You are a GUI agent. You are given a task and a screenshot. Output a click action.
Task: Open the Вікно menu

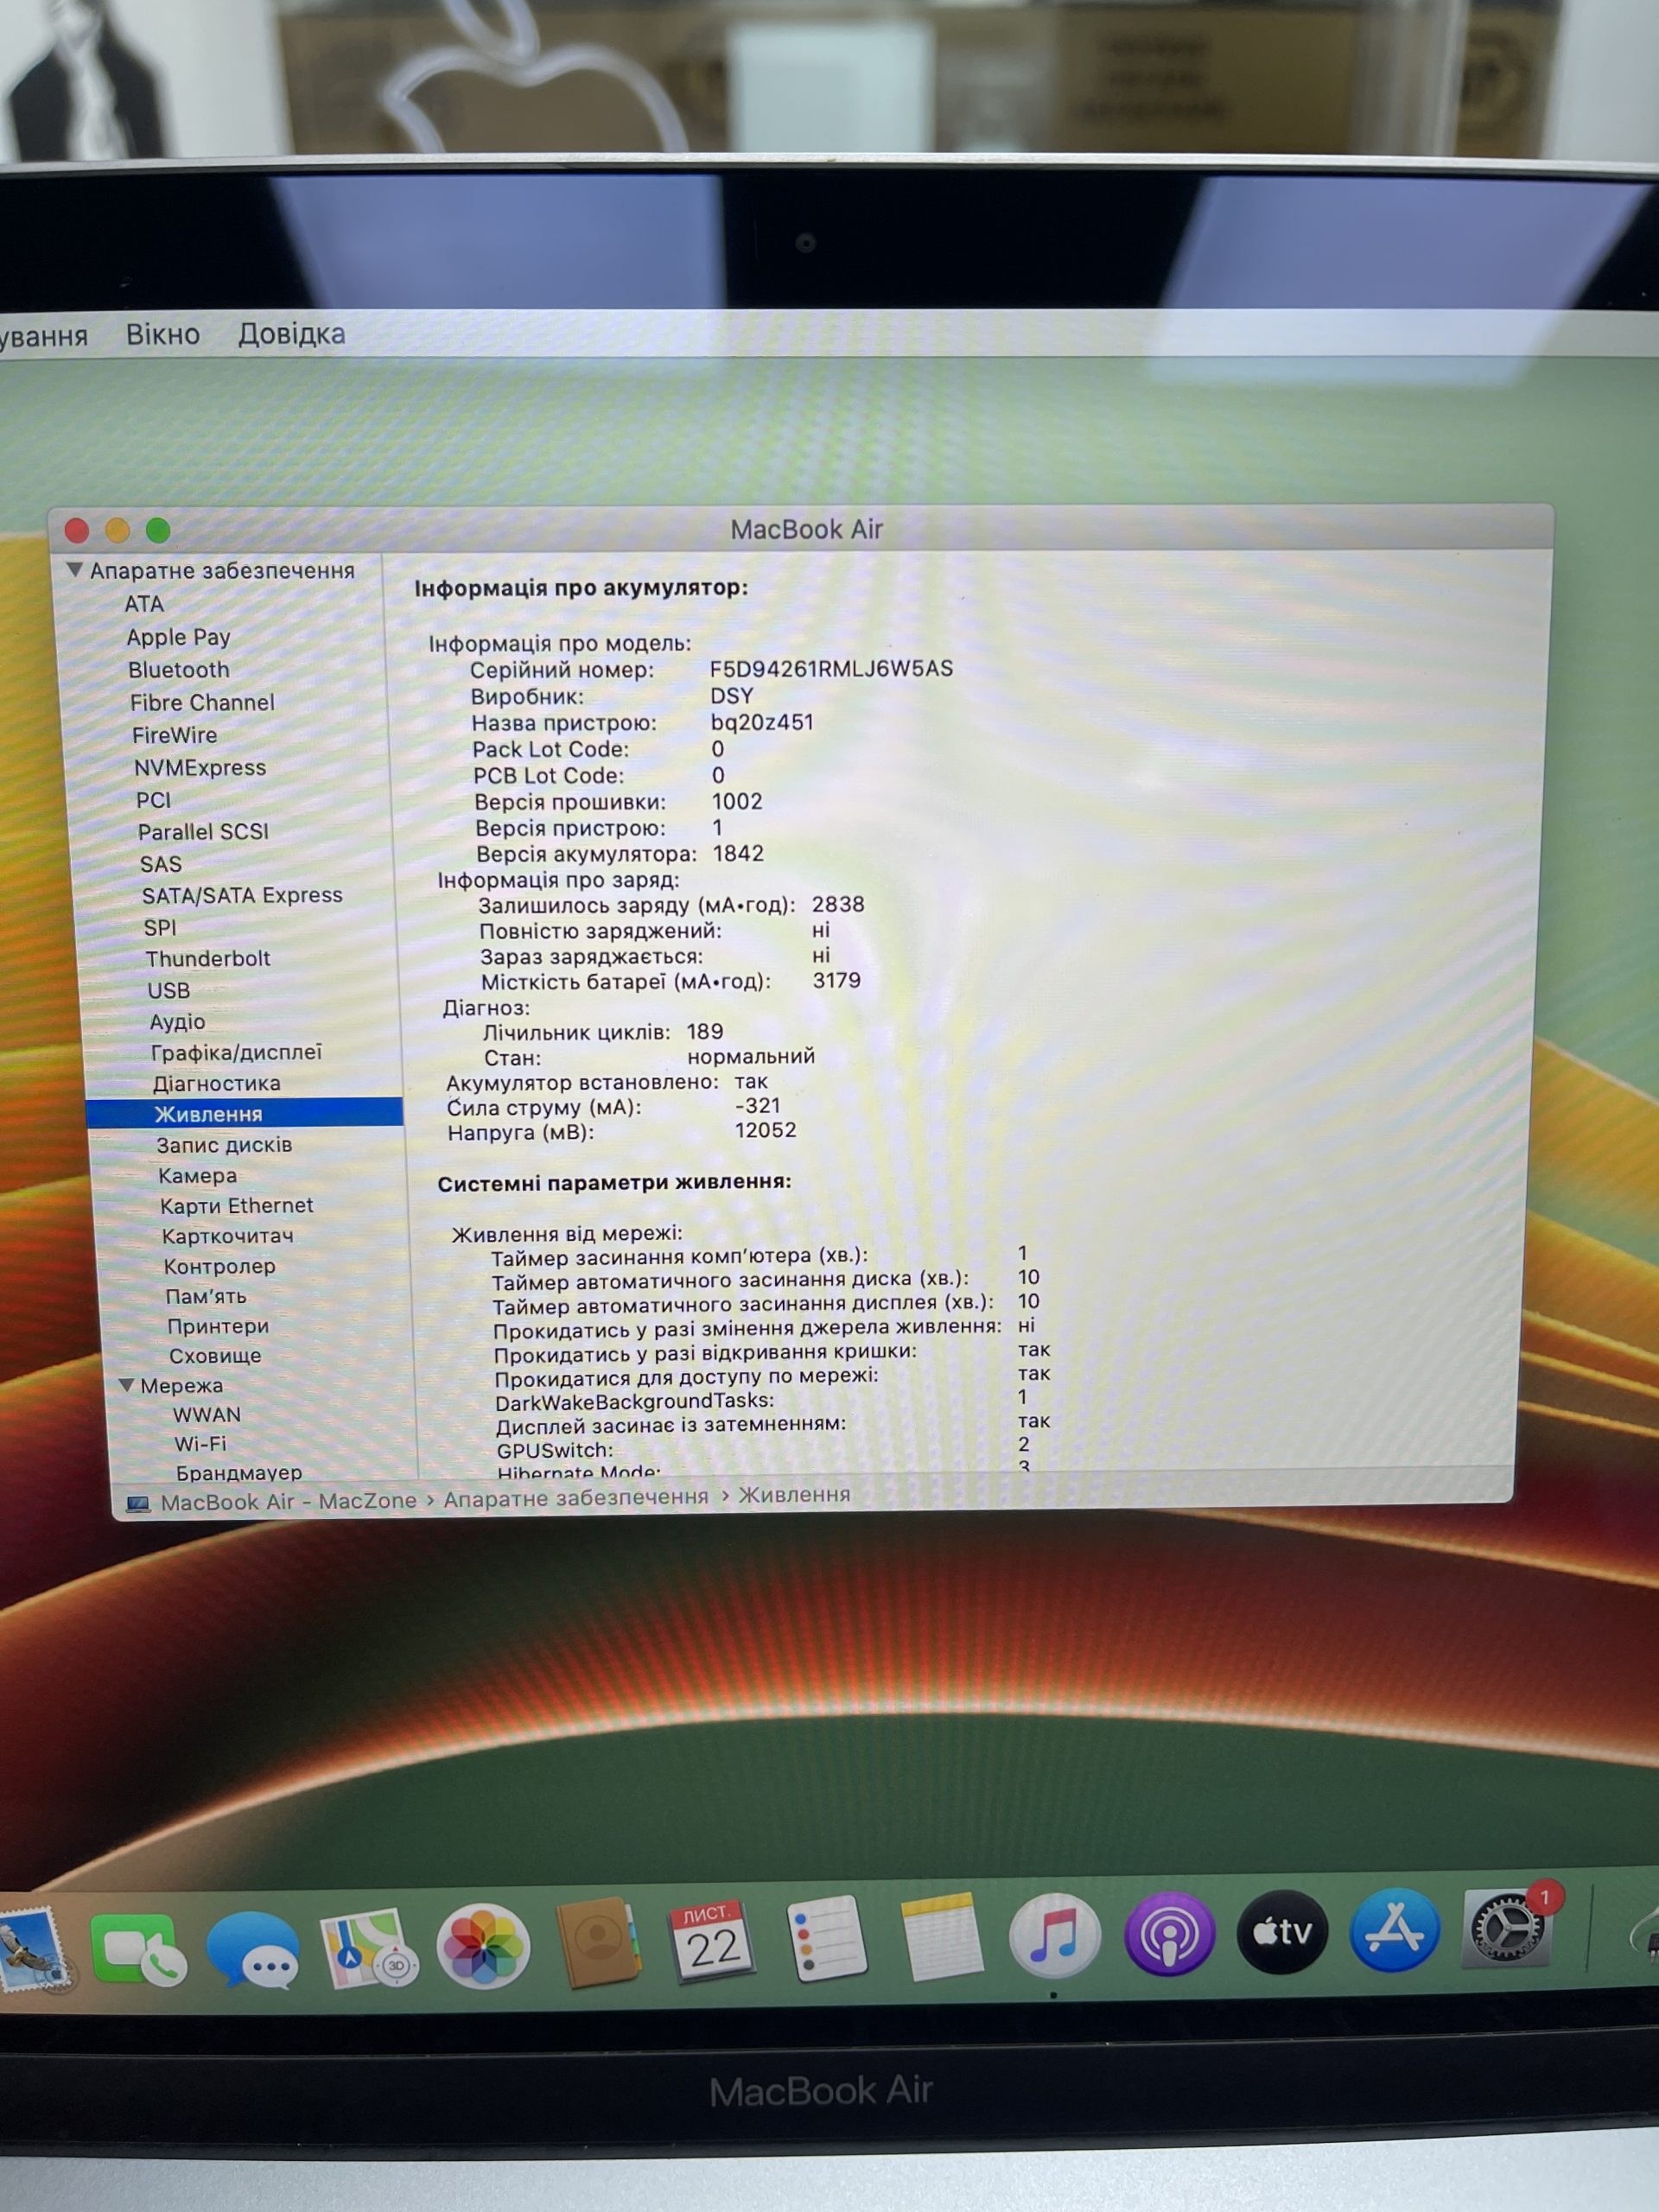pyautogui.click(x=163, y=334)
